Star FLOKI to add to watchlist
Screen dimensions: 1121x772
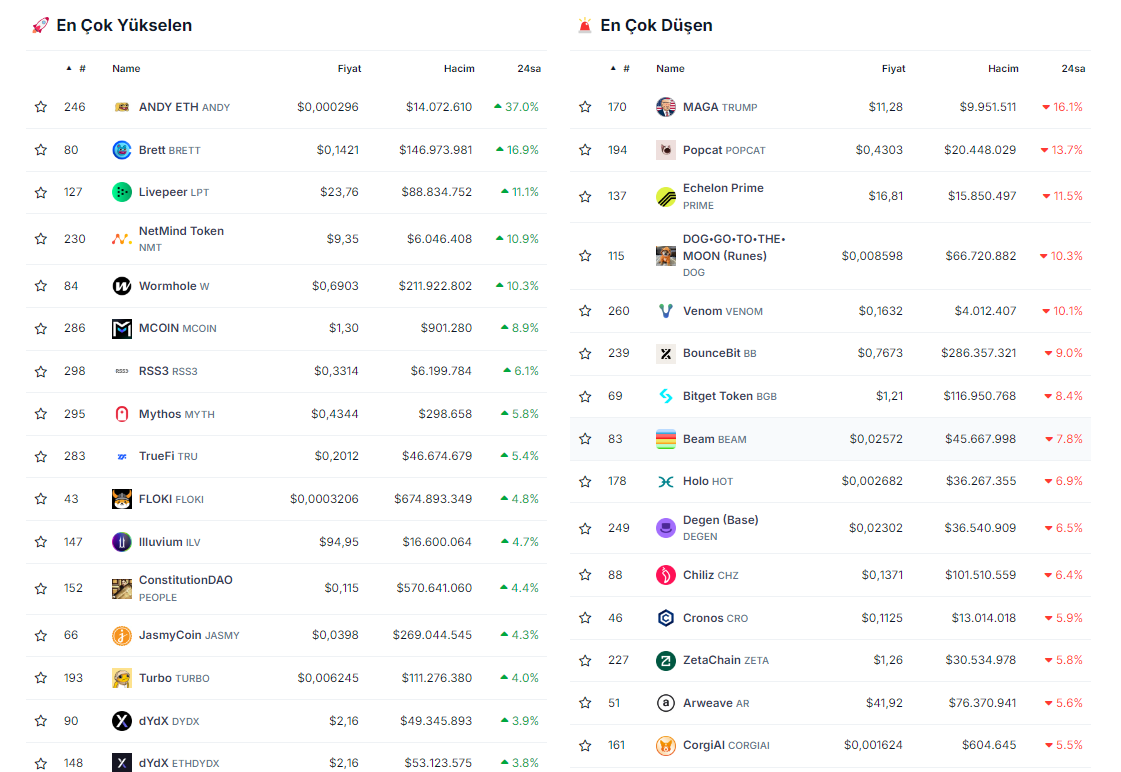(x=41, y=499)
